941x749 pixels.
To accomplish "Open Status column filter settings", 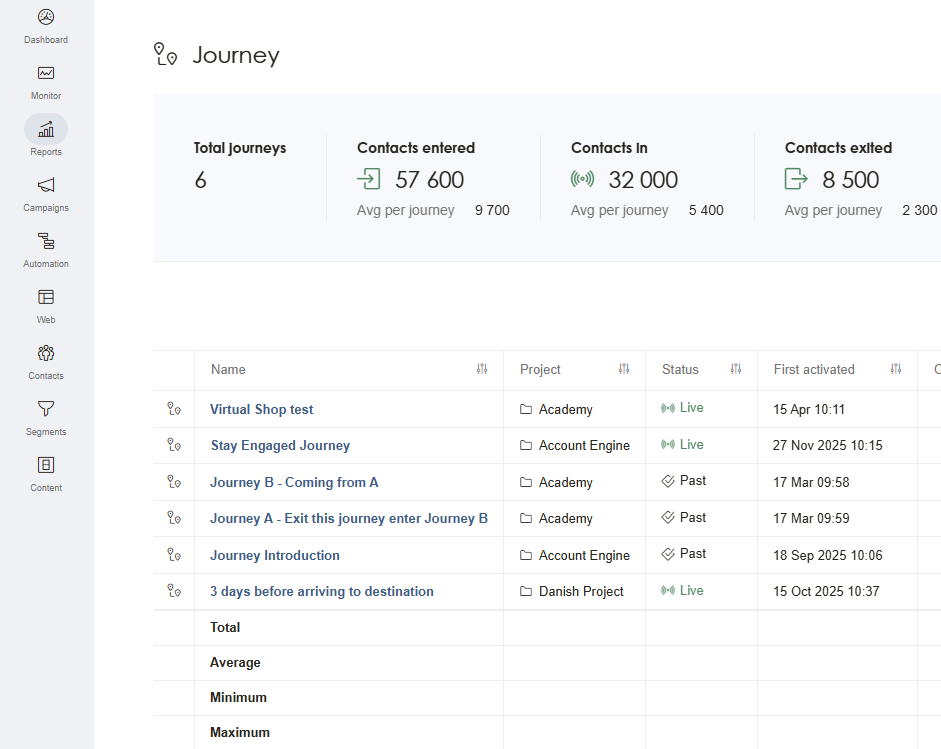I will (x=736, y=369).
